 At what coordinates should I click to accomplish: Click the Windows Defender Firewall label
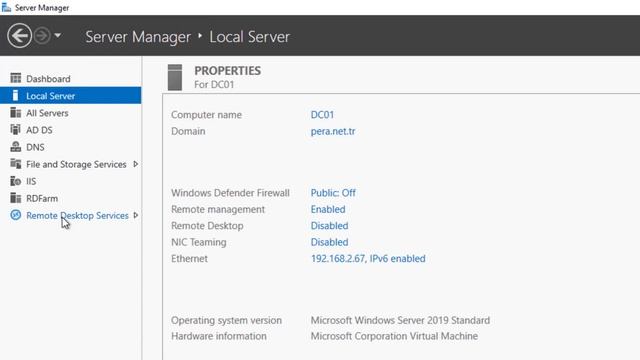coord(230,193)
